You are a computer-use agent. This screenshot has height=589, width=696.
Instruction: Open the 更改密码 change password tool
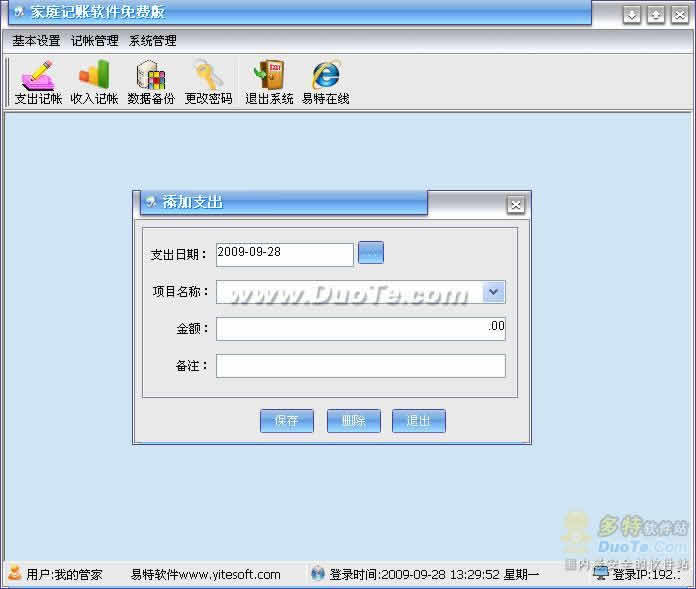[x=208, y=82]
